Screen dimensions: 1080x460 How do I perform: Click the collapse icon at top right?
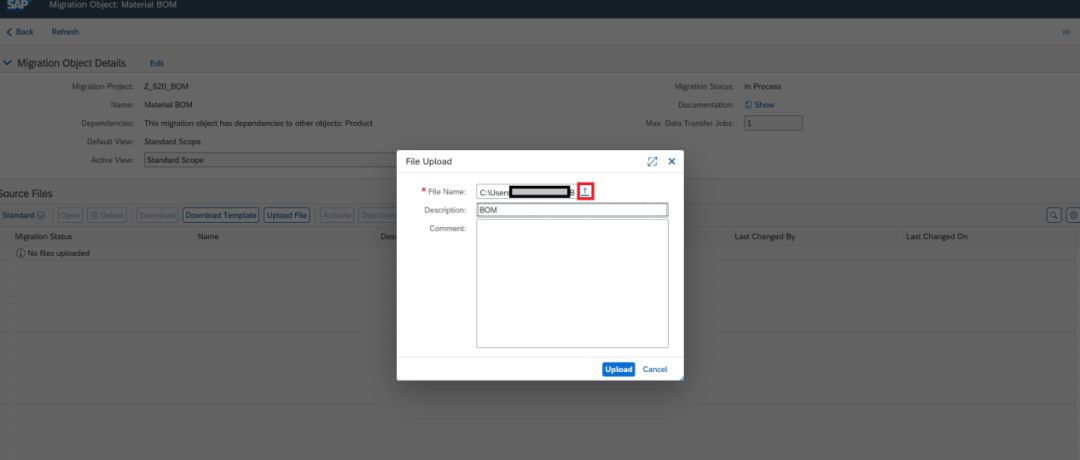pyautogui.click(x=1066, y=32)
